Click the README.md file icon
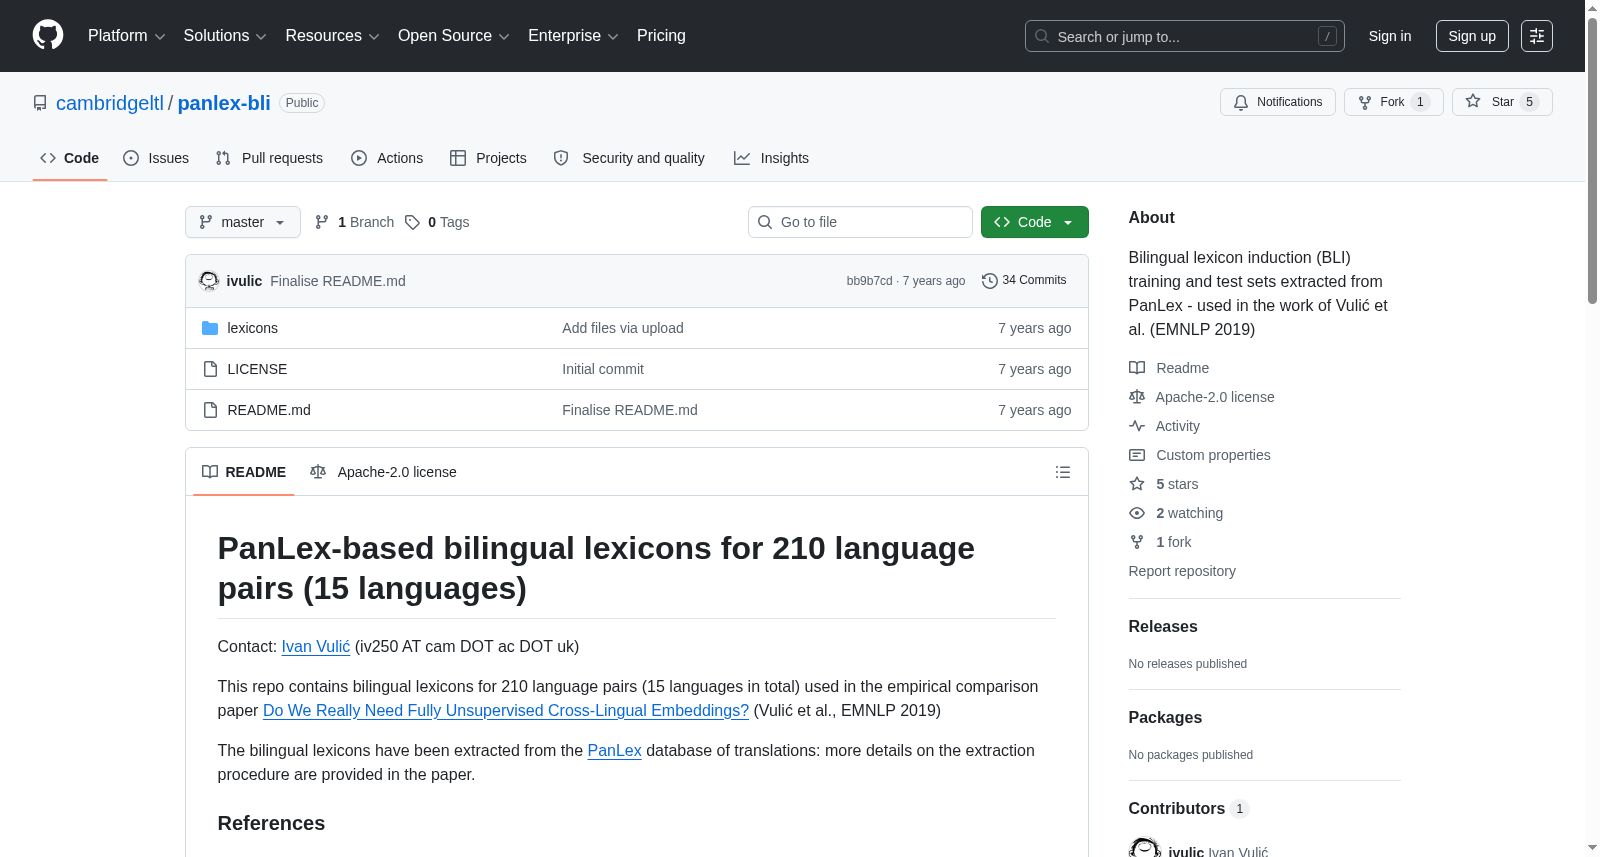 pyautogui.click(x=210, y=410)
